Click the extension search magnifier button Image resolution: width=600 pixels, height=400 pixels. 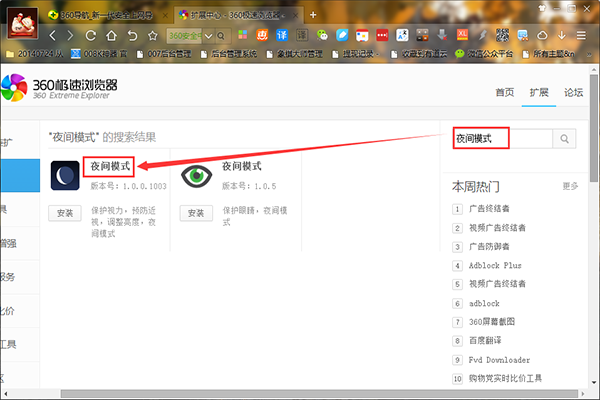[x=564, y=139]
